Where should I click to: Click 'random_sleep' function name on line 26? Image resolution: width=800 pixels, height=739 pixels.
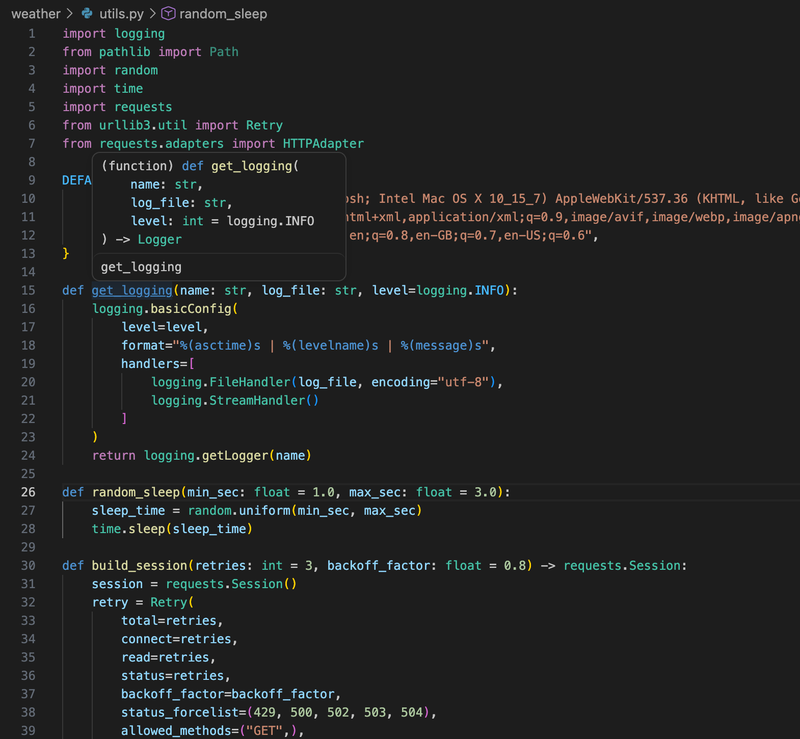coord(136,492)
